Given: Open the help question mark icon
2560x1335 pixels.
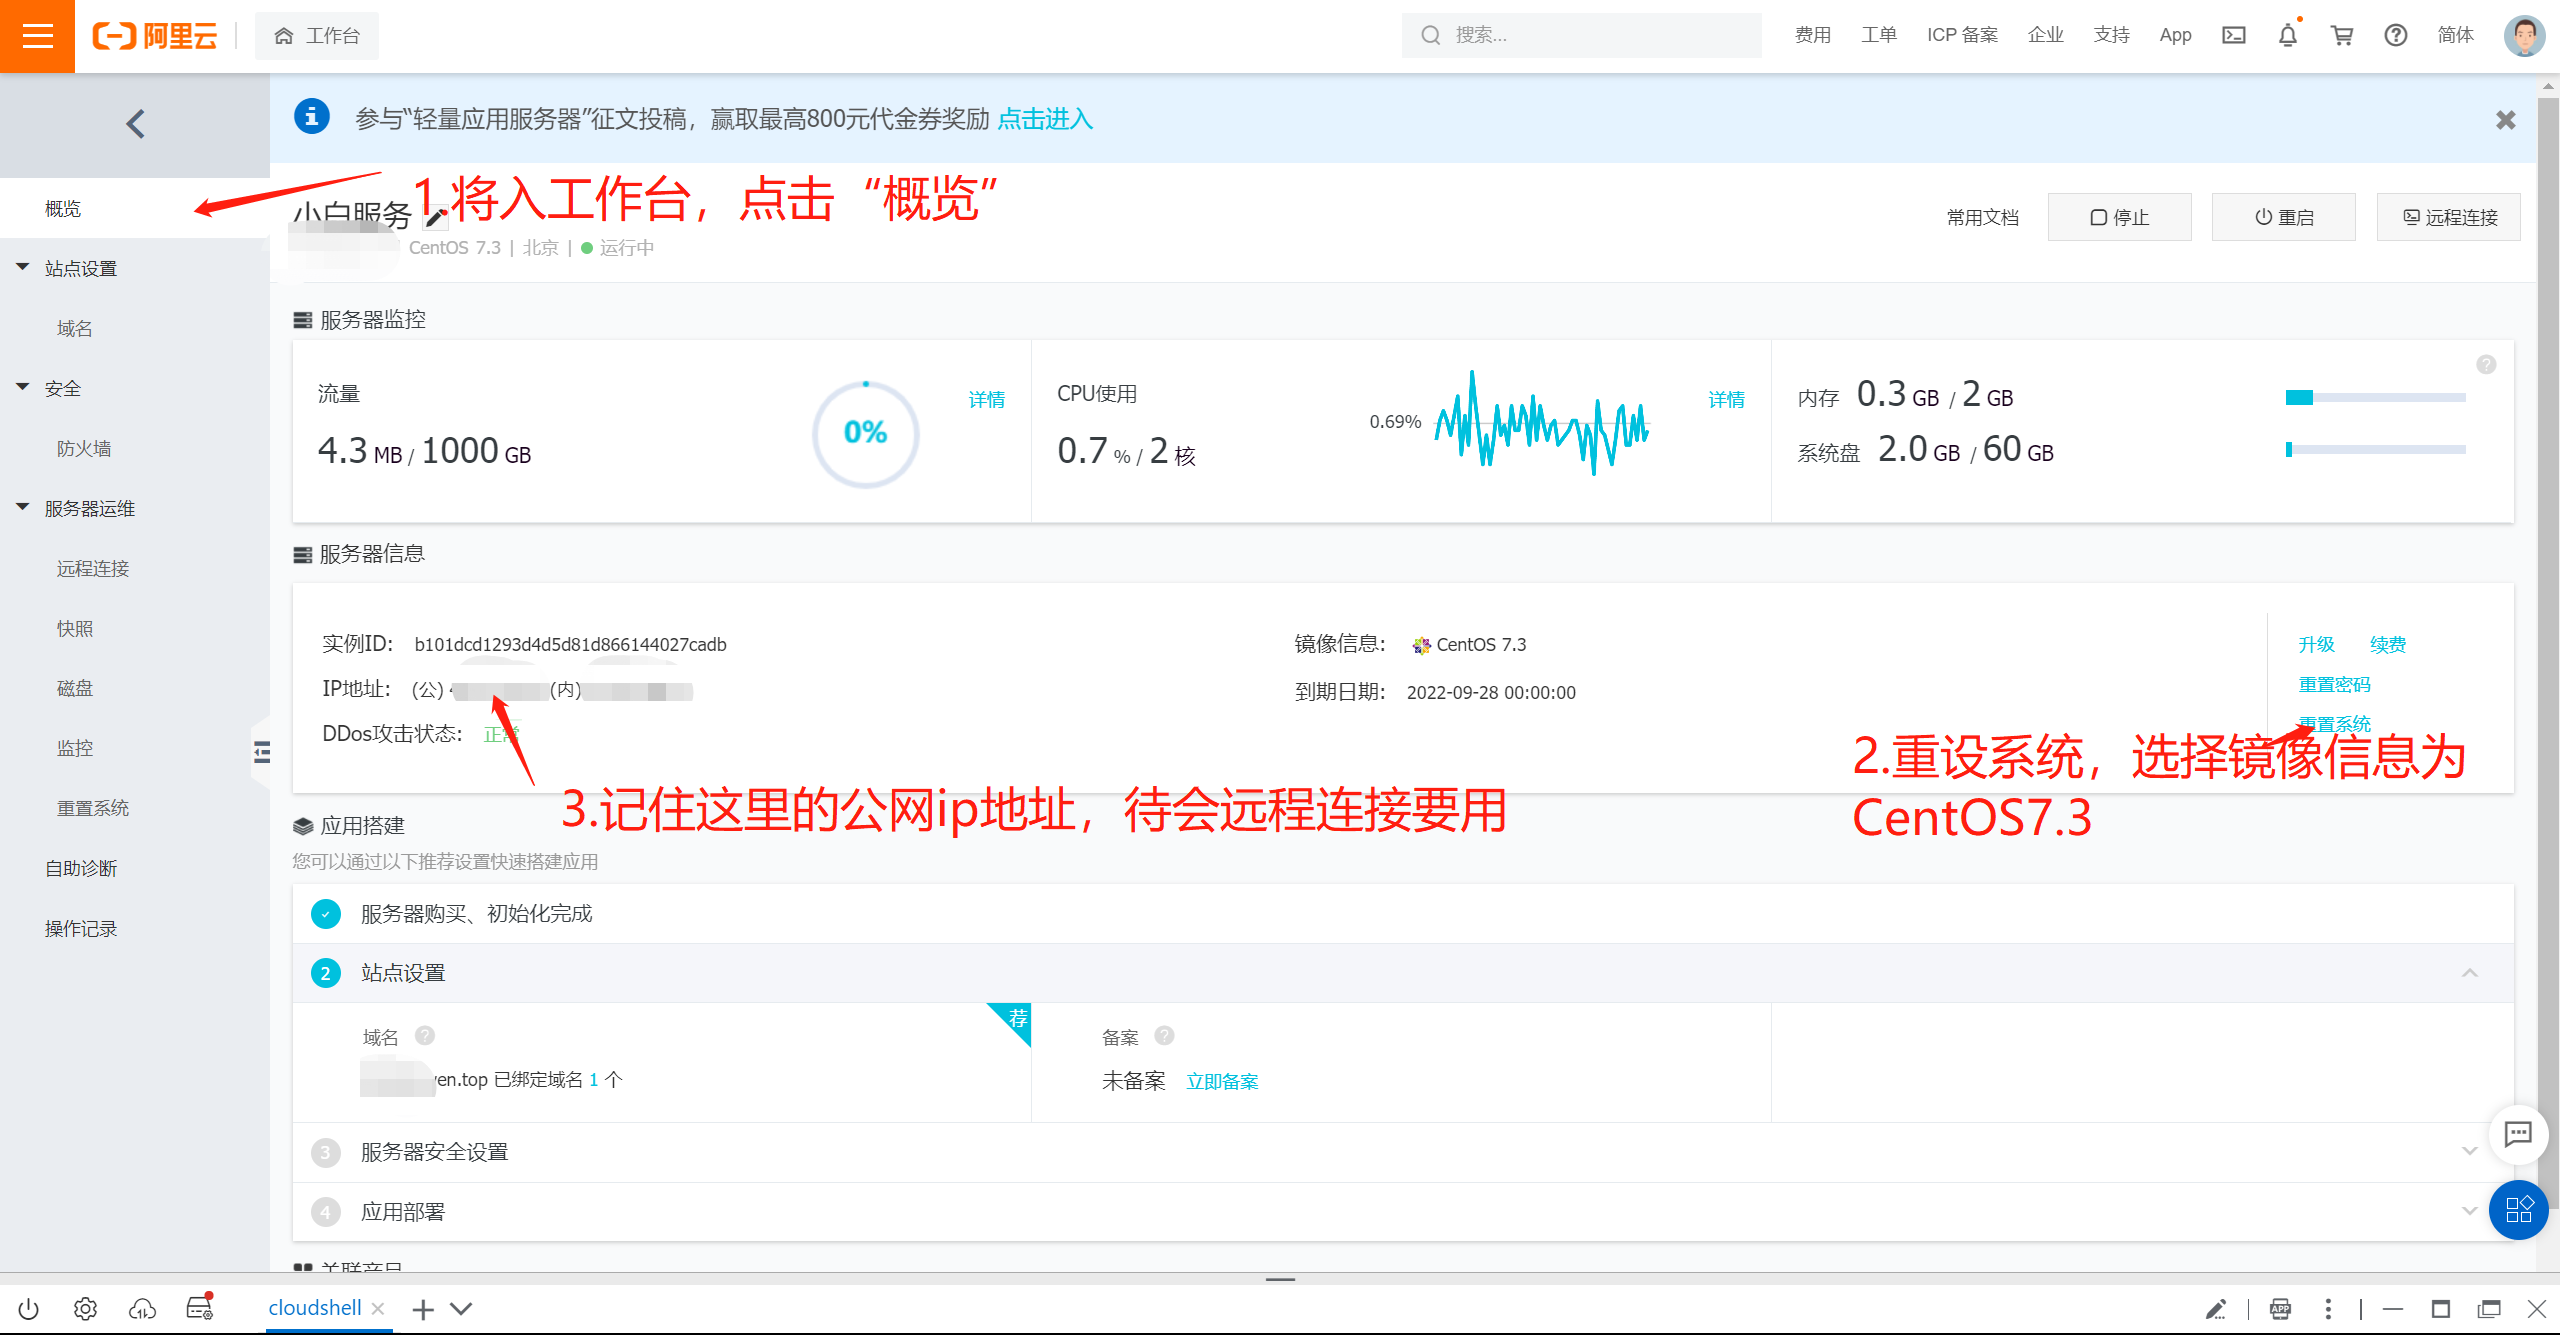Looking at the screenshot, I should [x=2395, y=36].
